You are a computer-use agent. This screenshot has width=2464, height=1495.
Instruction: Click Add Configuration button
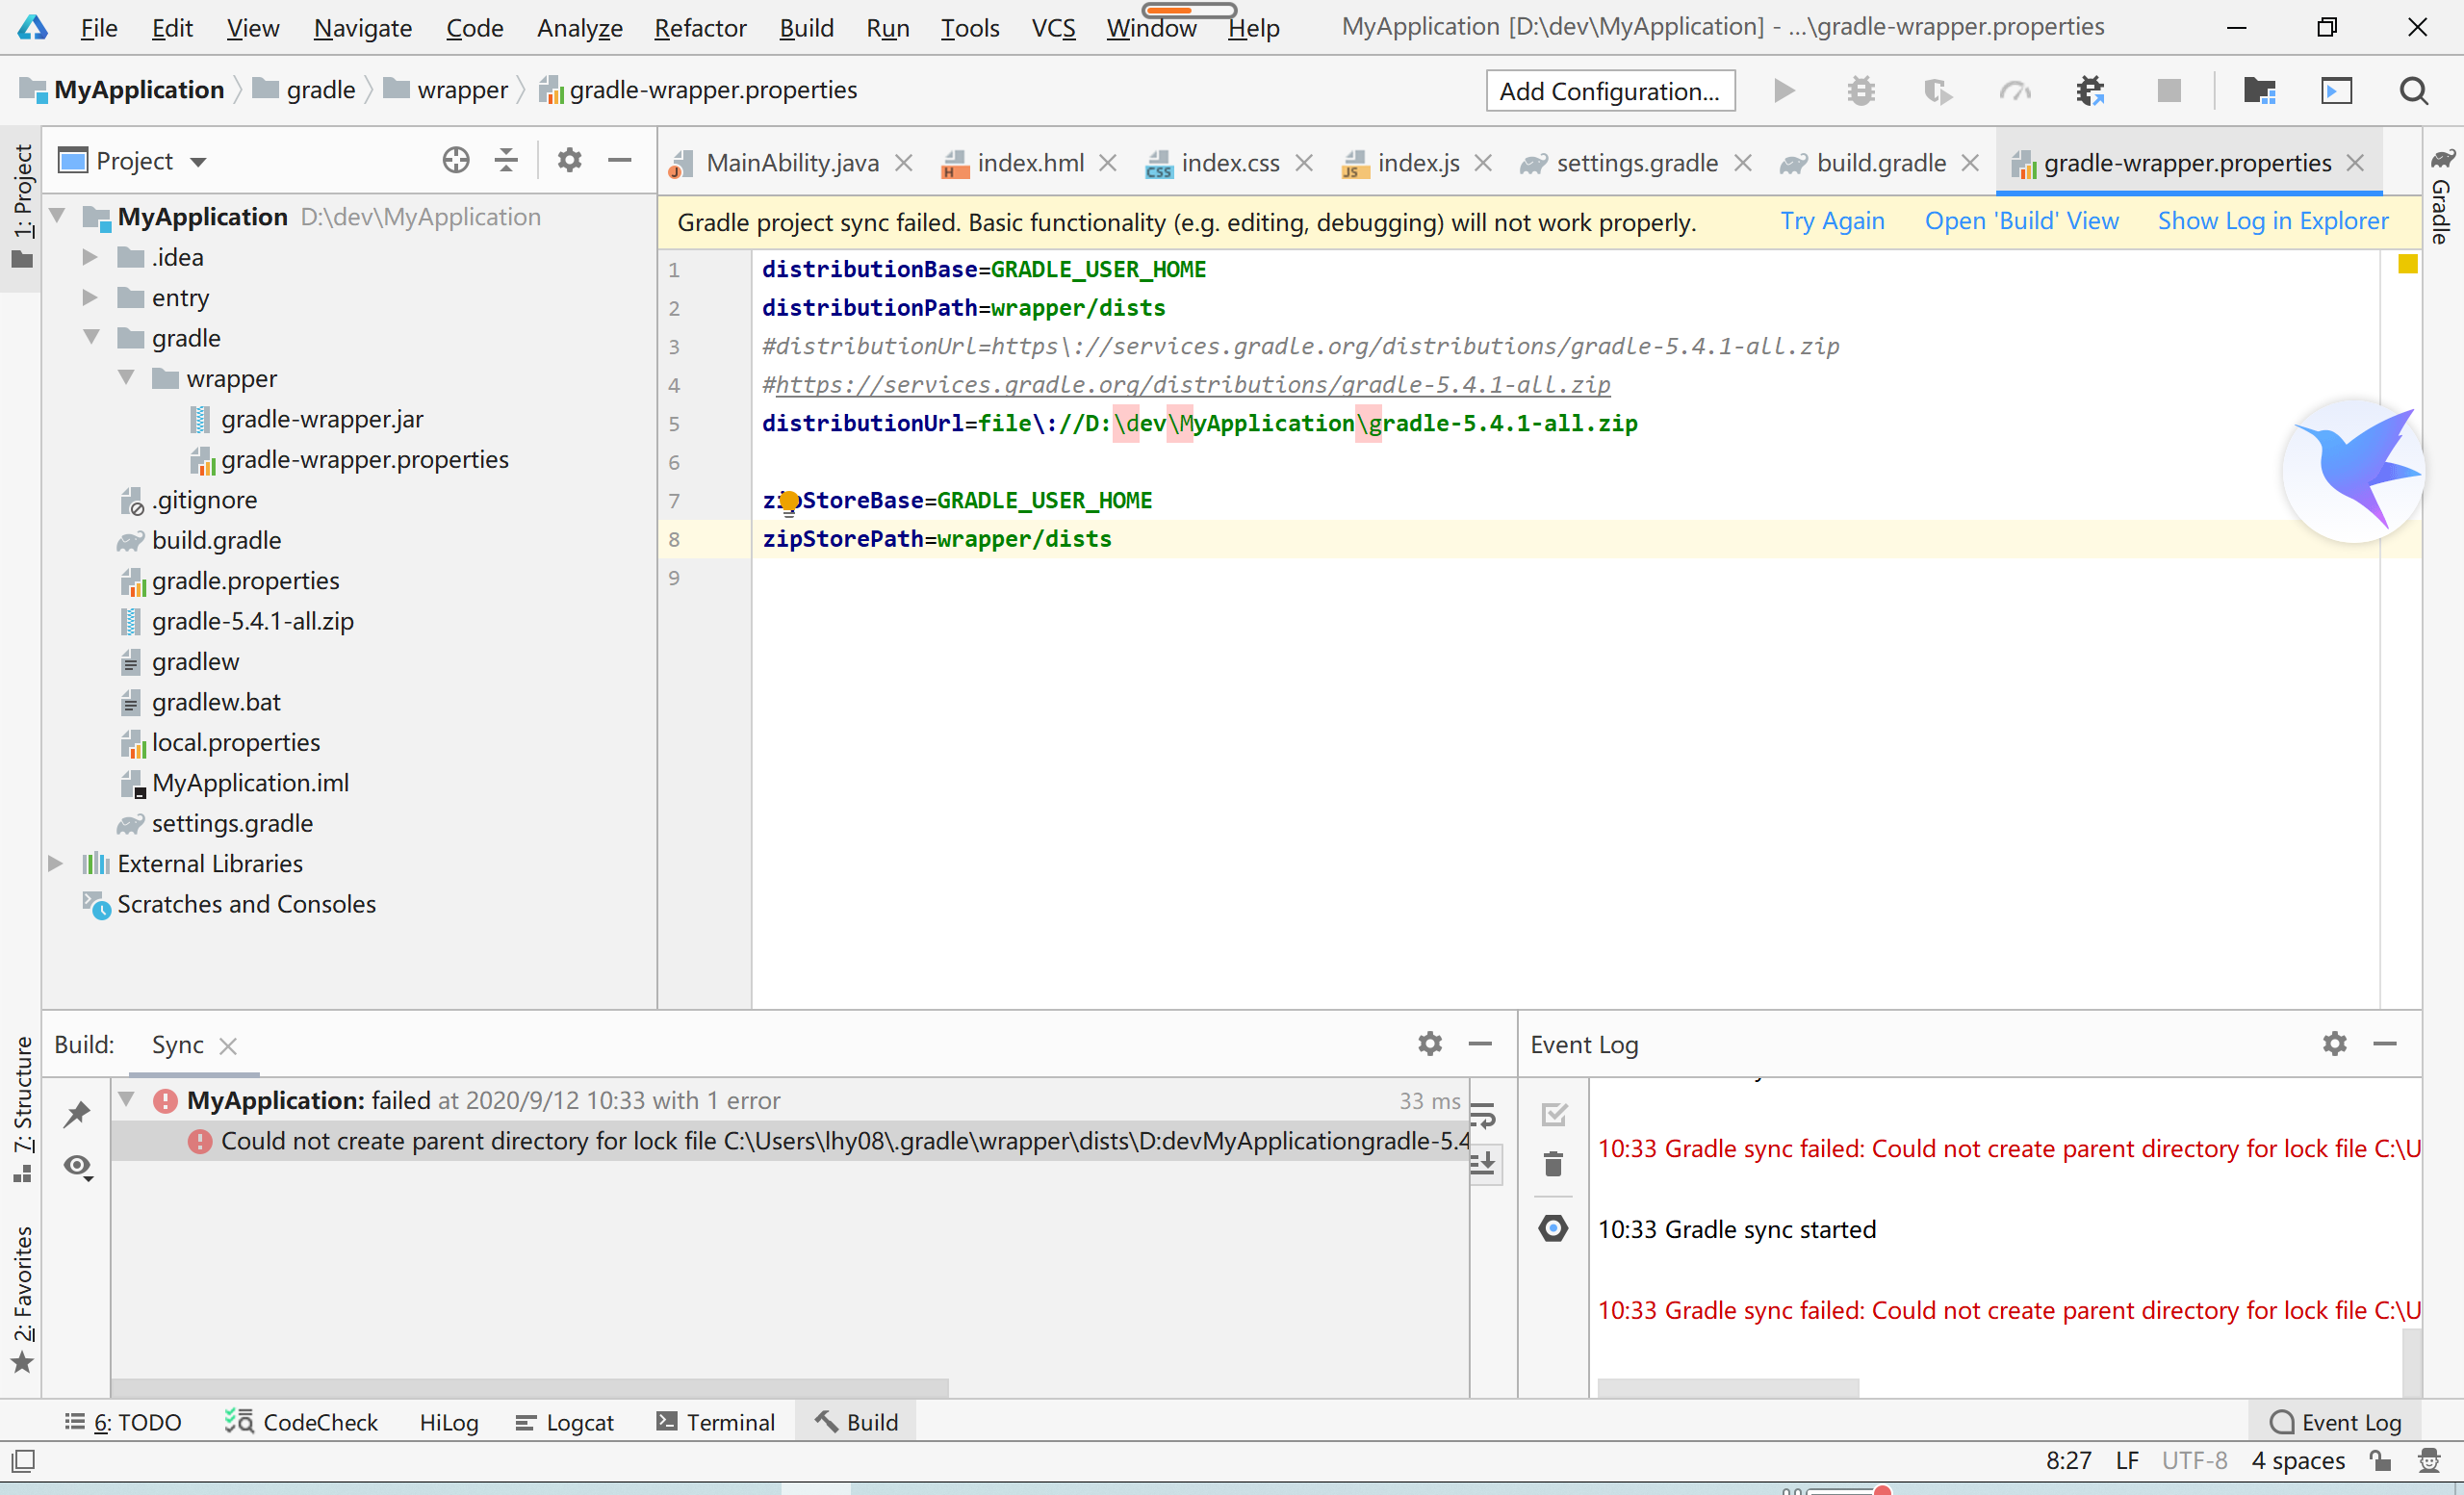coord(1610,91)
